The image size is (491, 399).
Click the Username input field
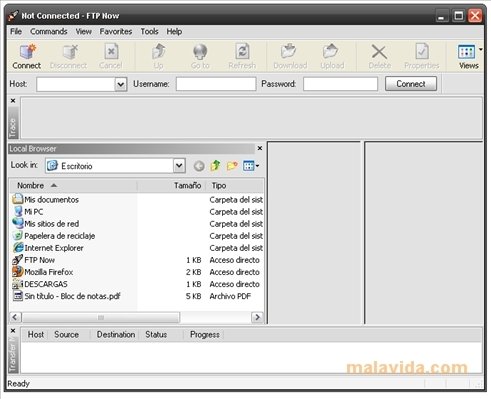[x=216, y=84]
